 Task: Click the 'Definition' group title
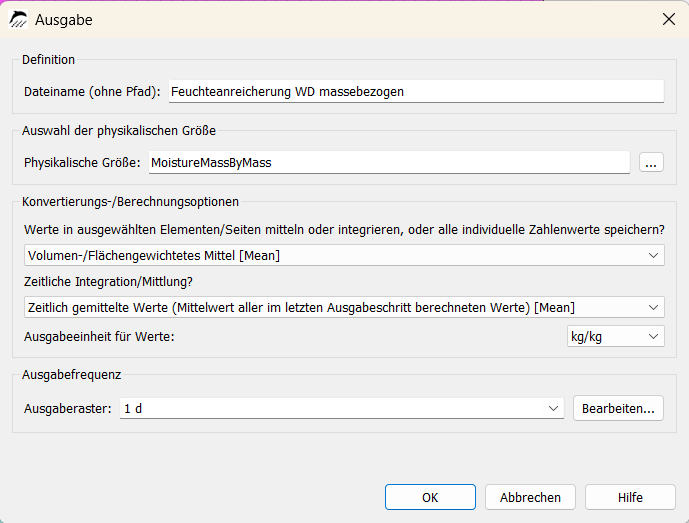pyautogui.click(x=48, y=59)
